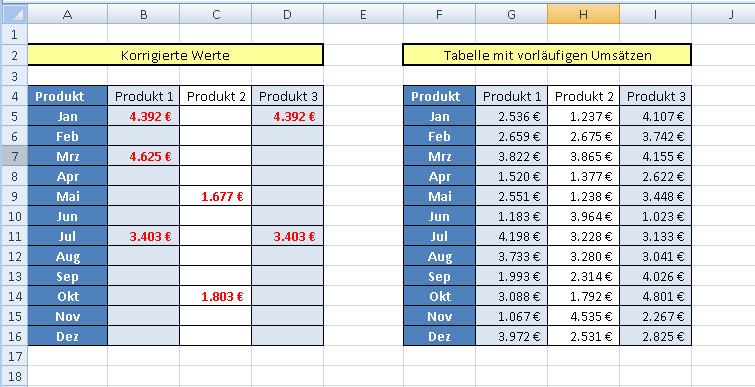Image resolution: width=755 pixels, height=387 pixels.
Task: Select the '2.675 €' cell
Action: [x=583, y=137]
